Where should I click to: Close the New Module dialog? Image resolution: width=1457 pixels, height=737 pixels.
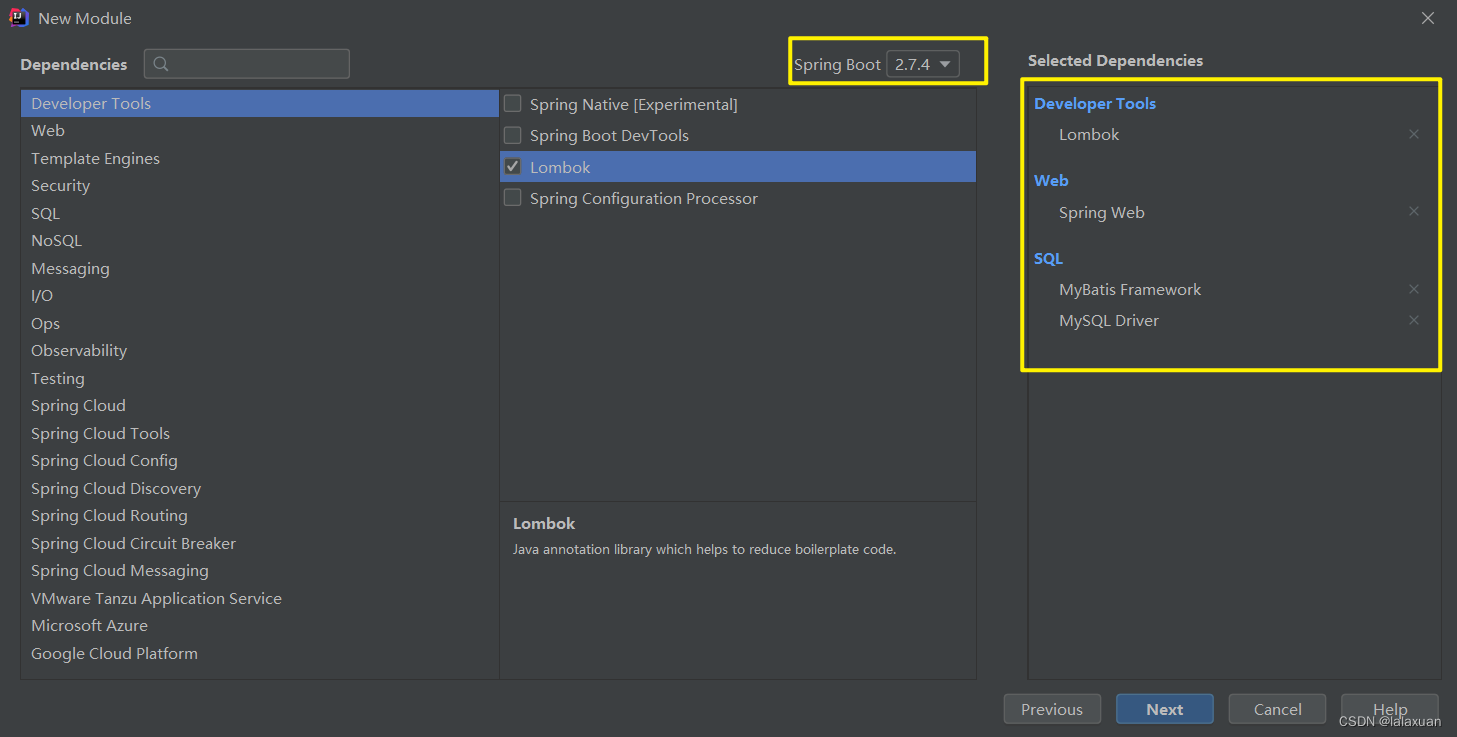[1428, 18]
